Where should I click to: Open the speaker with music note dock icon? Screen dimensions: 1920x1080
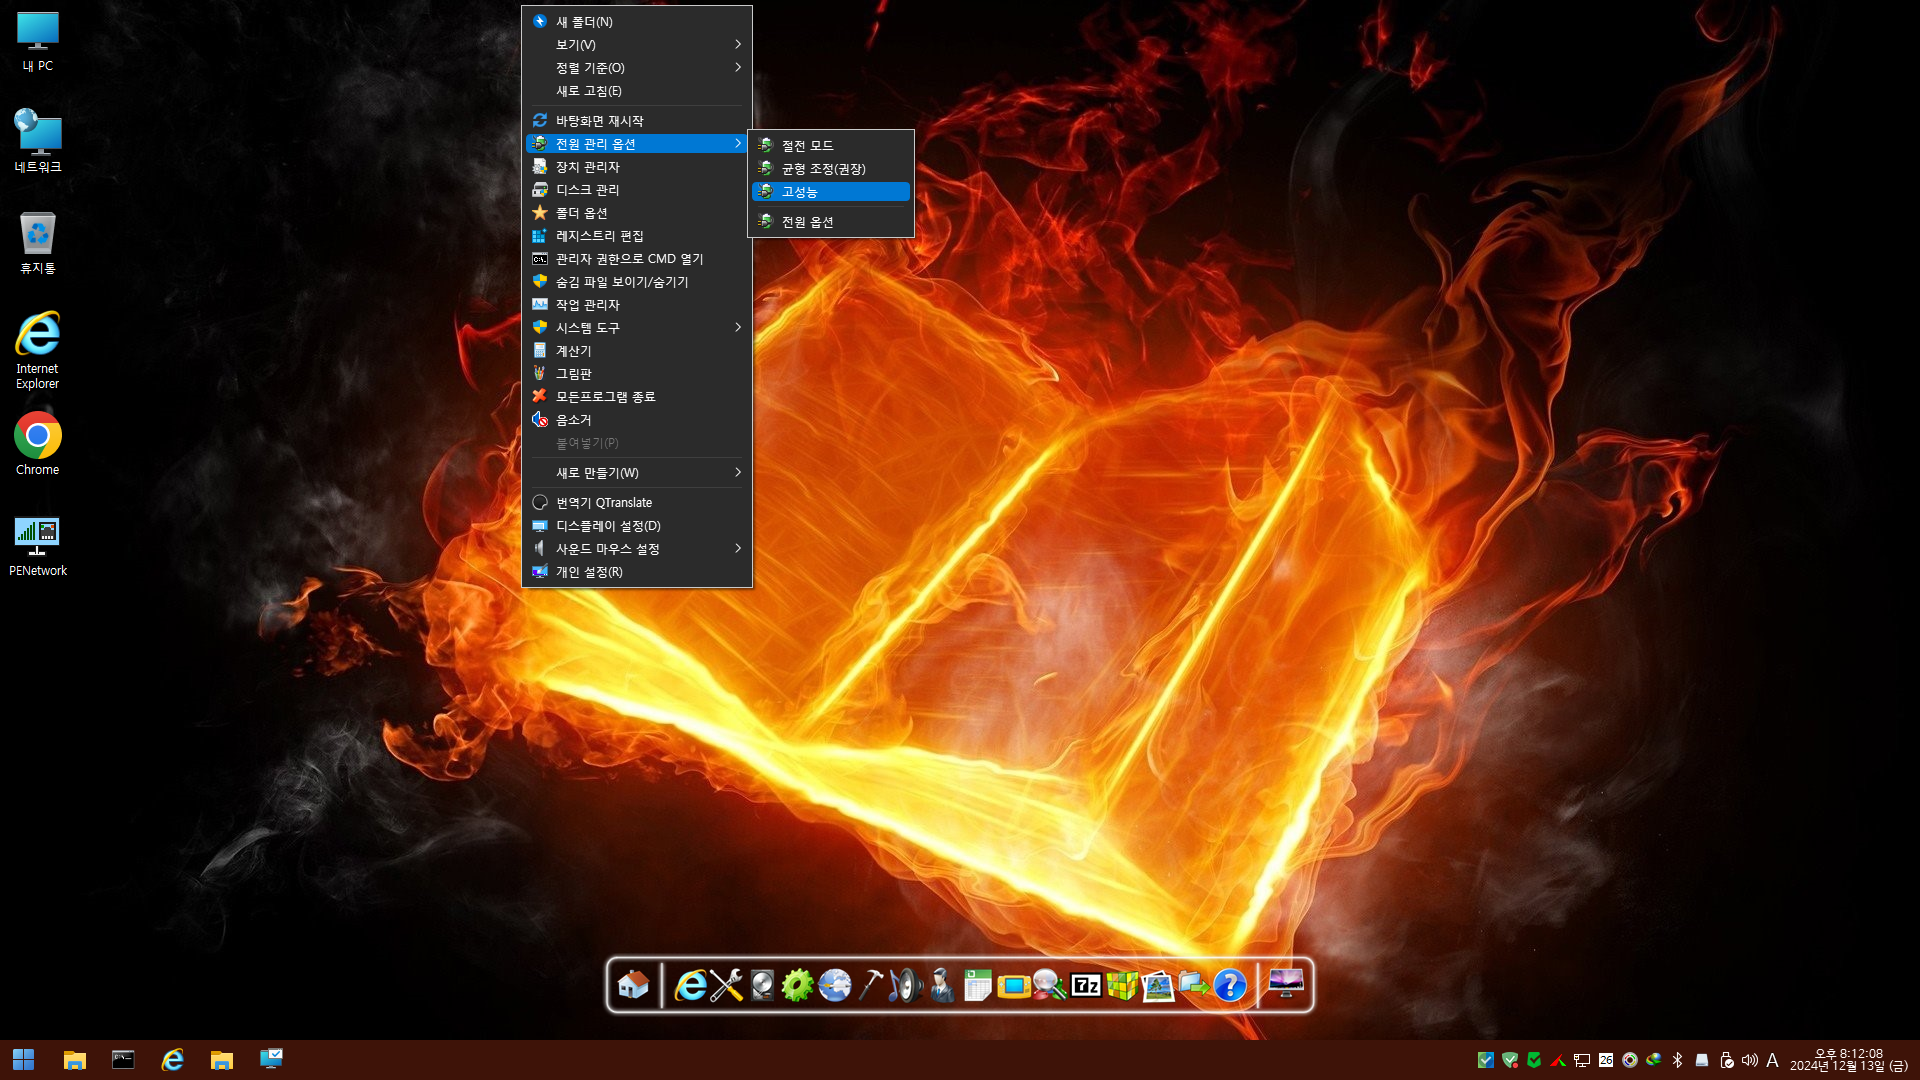click(x=906, y=985)
